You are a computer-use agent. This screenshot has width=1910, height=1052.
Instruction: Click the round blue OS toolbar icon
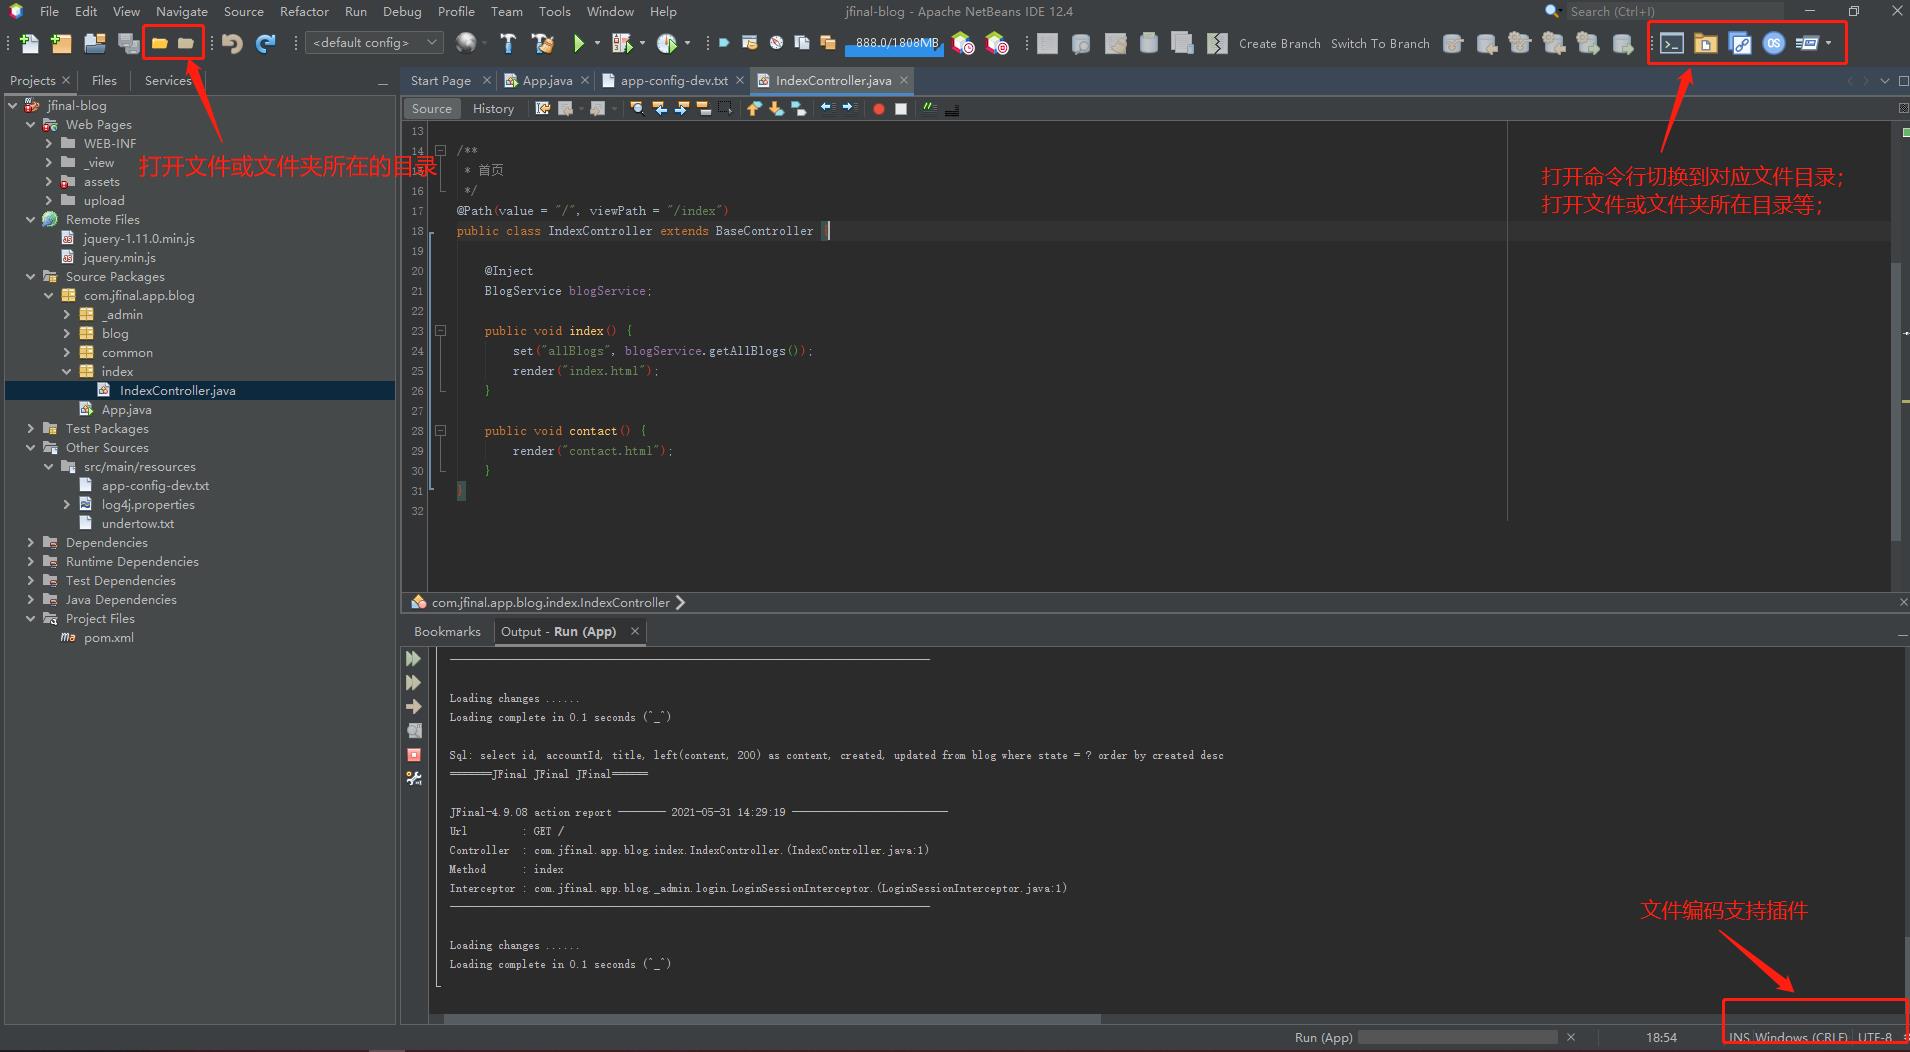(1774, 43)
